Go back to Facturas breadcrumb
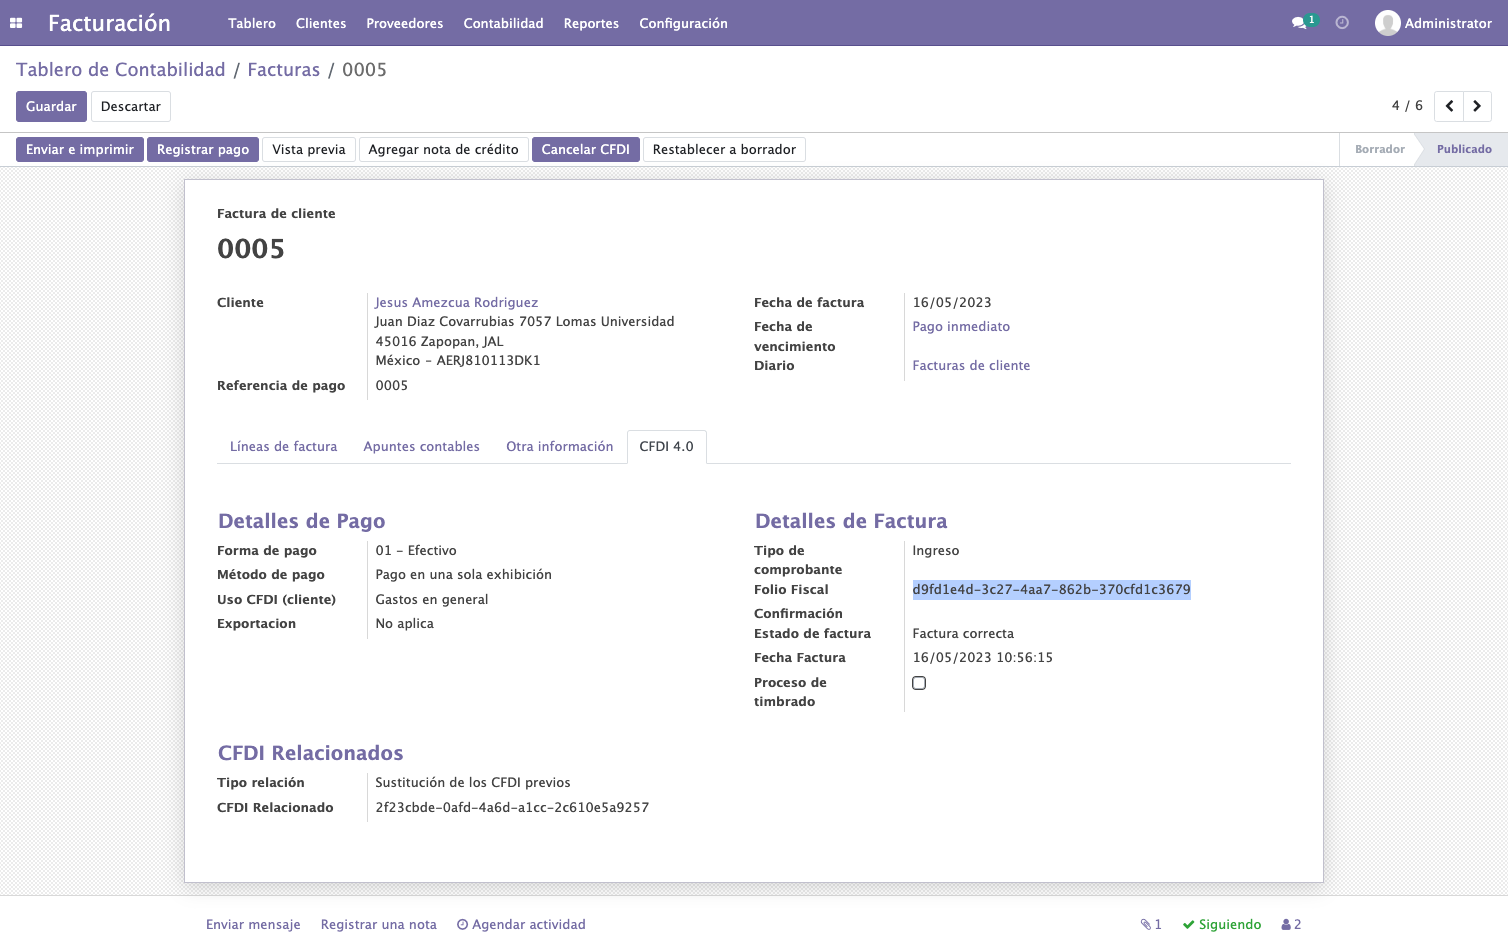The width and height of the screenshot is (1508, 944). tap(284, 69)
